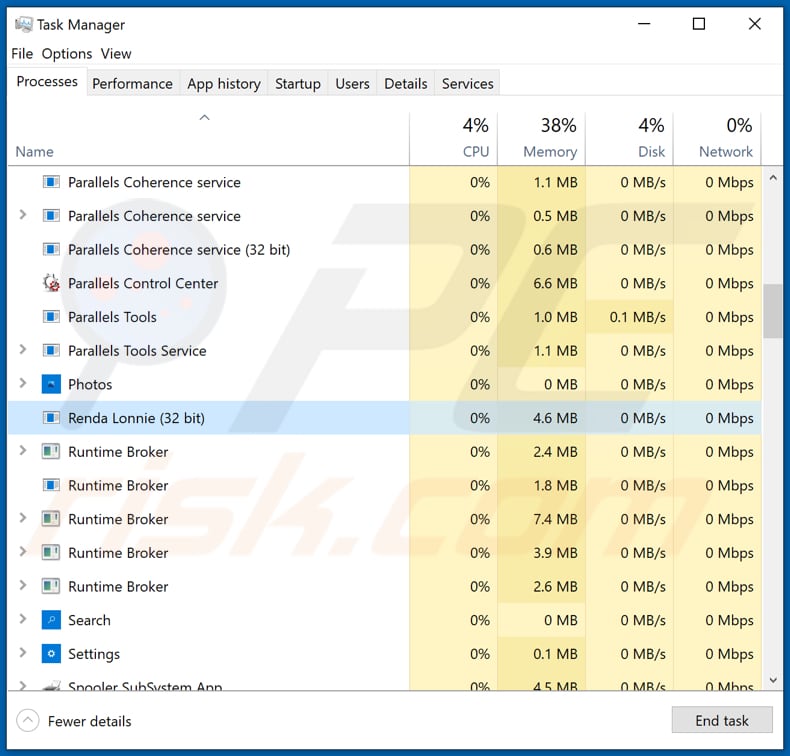Click icon of Runtime Broker using 2.6 MB
This screenshot has height=756, width=790.
51,586
